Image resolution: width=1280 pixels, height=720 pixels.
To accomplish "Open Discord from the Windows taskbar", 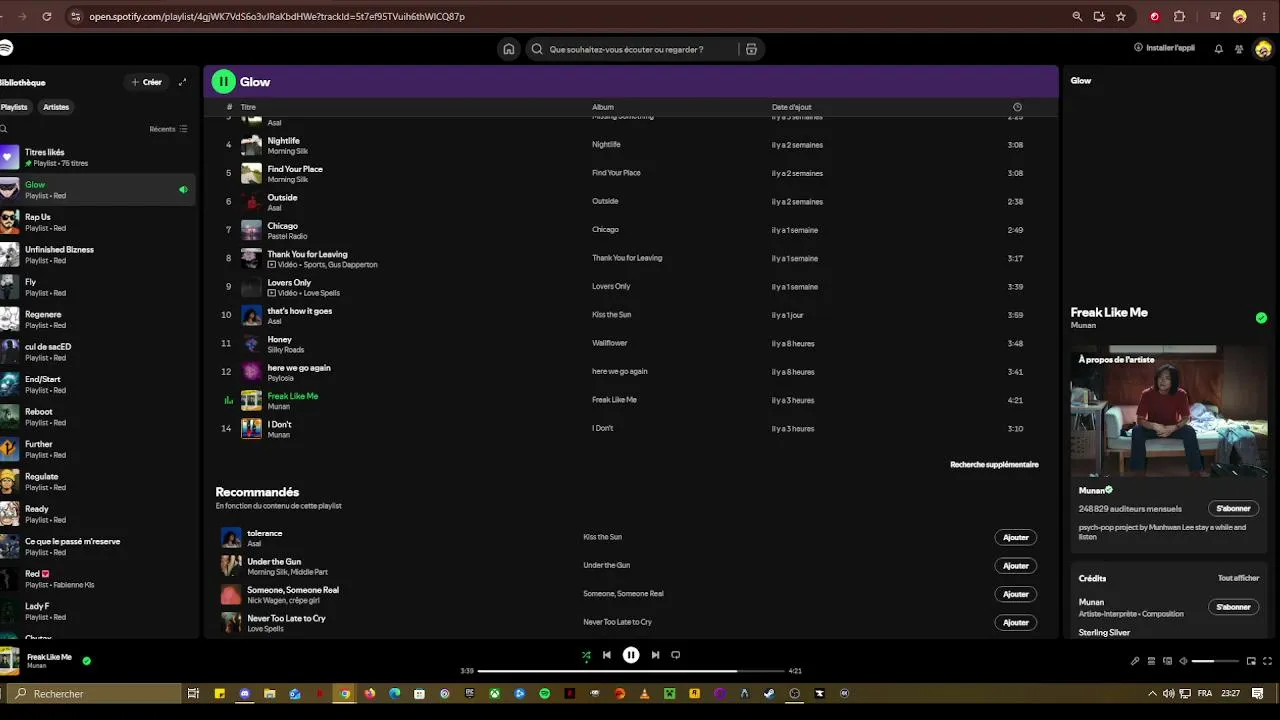I will point(245,694).
